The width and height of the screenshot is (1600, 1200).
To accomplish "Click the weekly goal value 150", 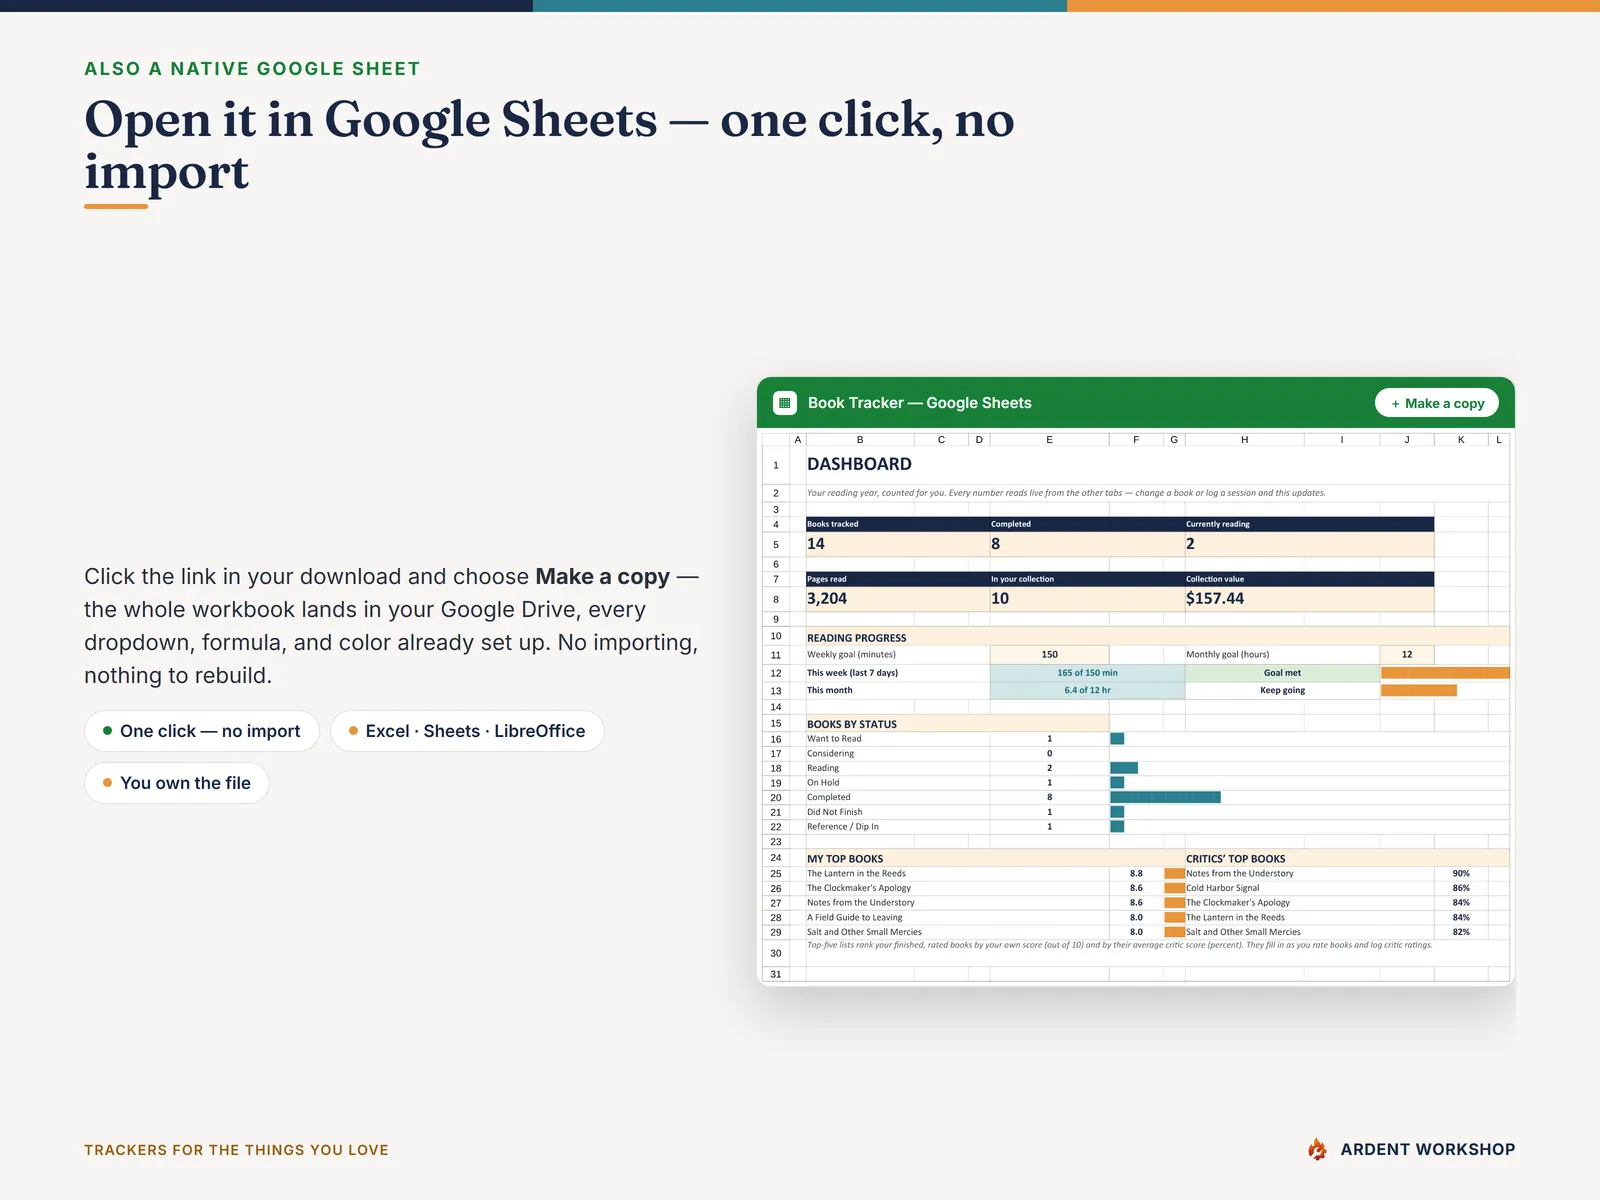I will [1049, 655].
